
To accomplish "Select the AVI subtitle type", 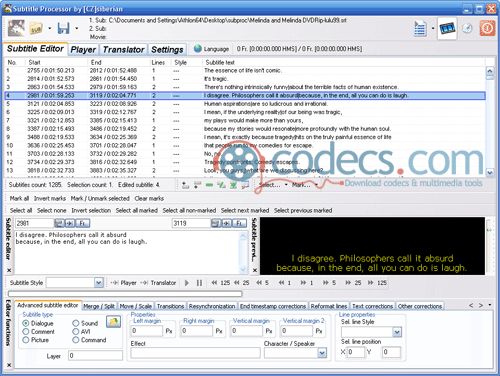I will pos(81,332).
